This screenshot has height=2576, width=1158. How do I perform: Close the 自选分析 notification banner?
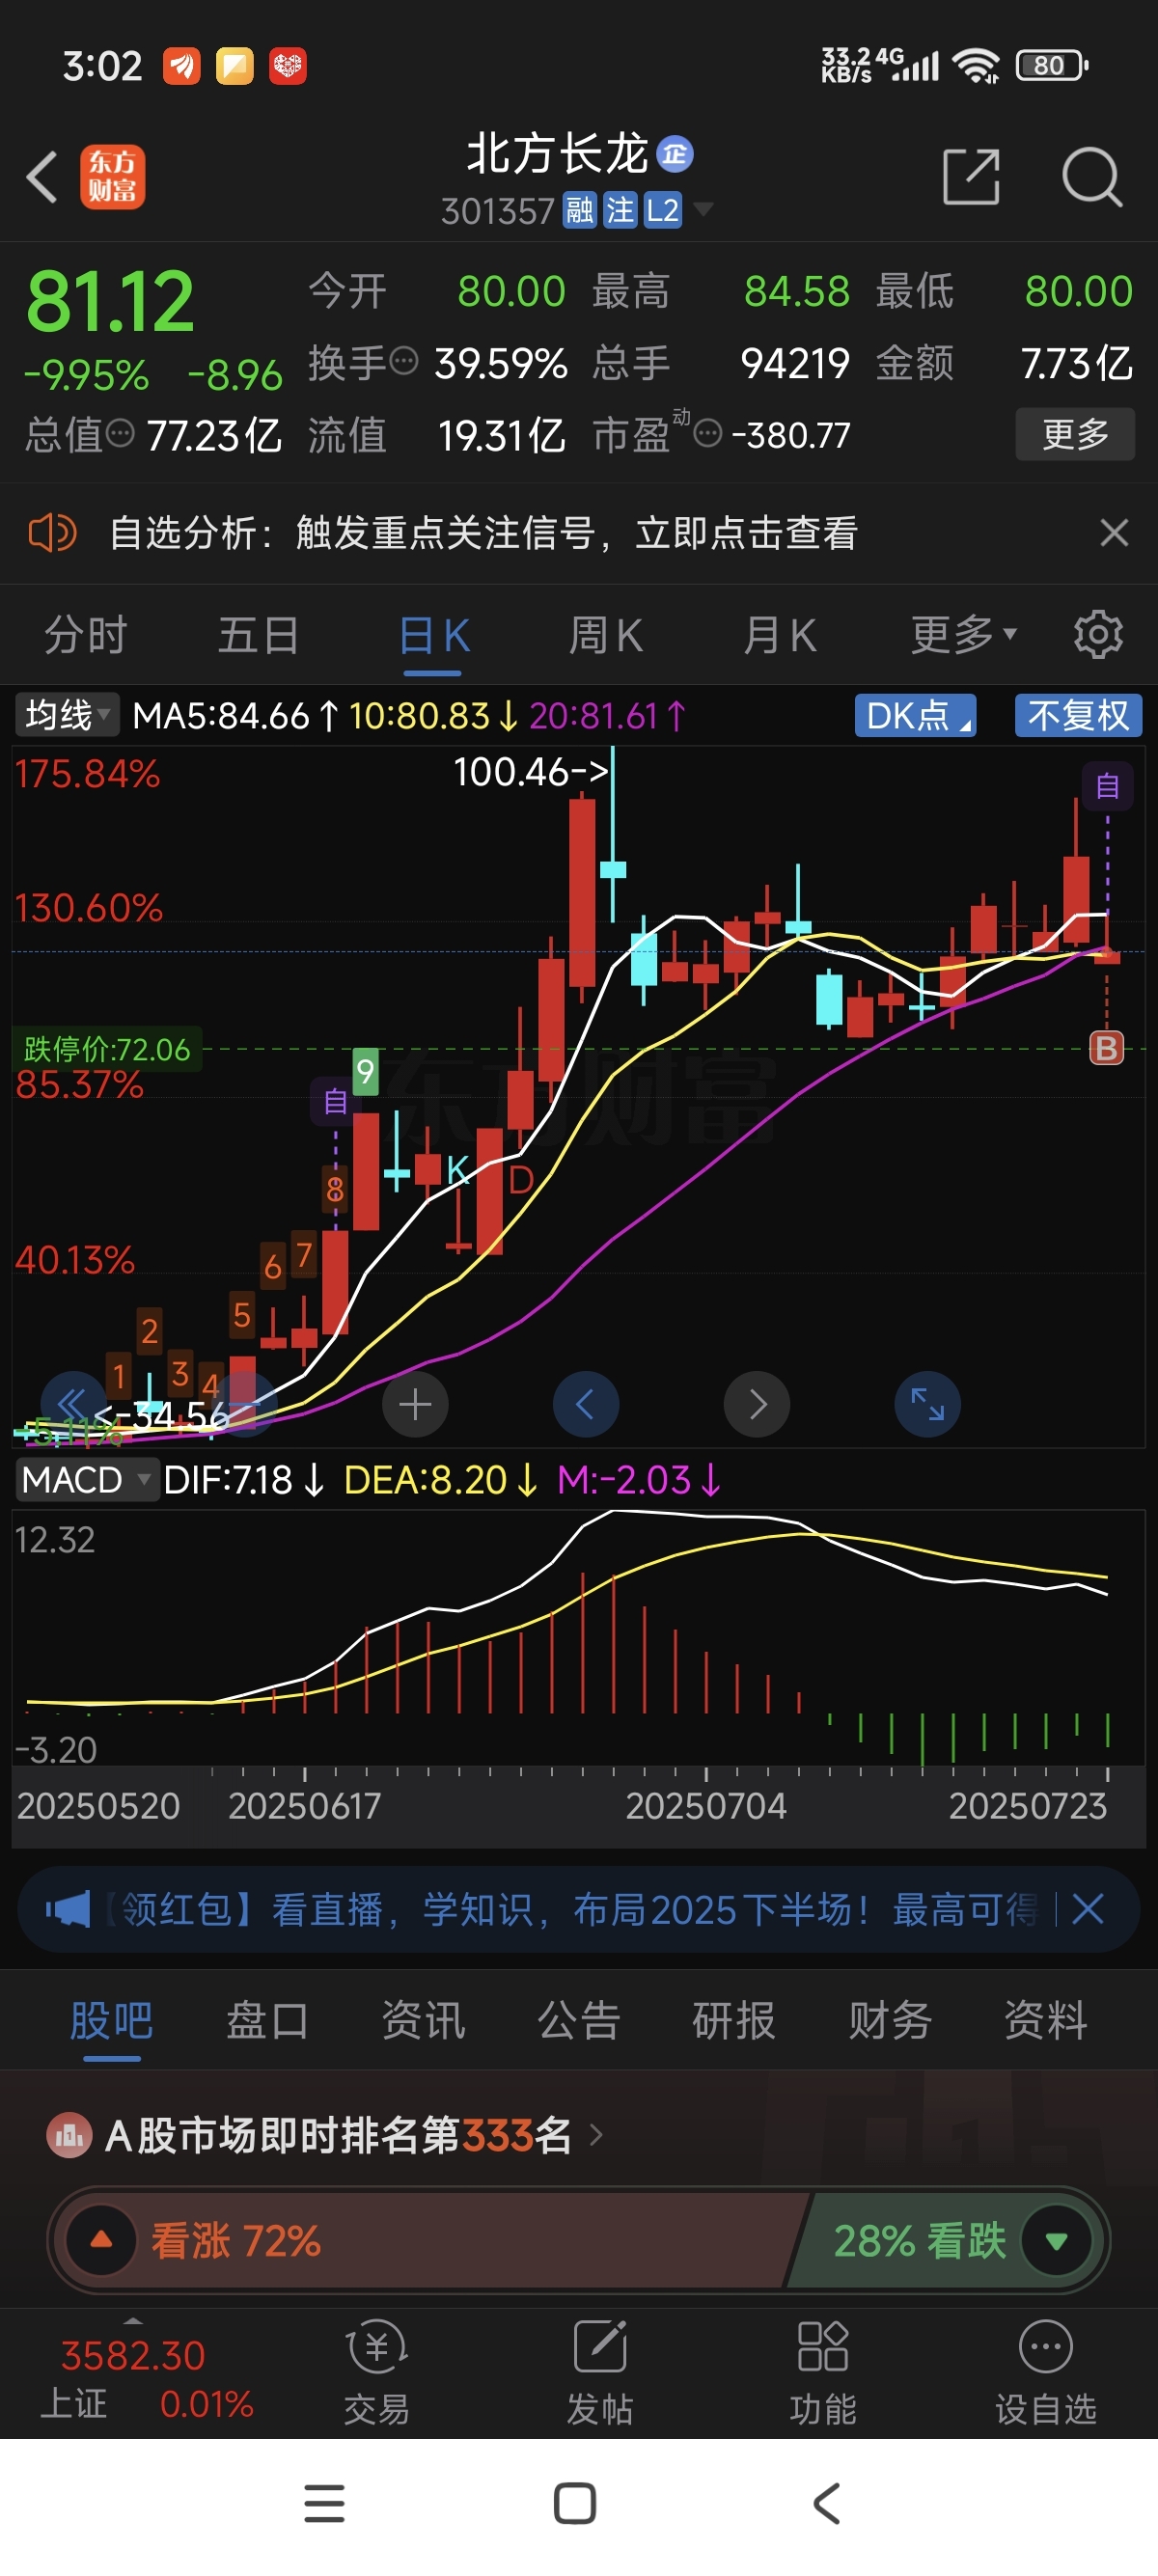pos(1114,532)
